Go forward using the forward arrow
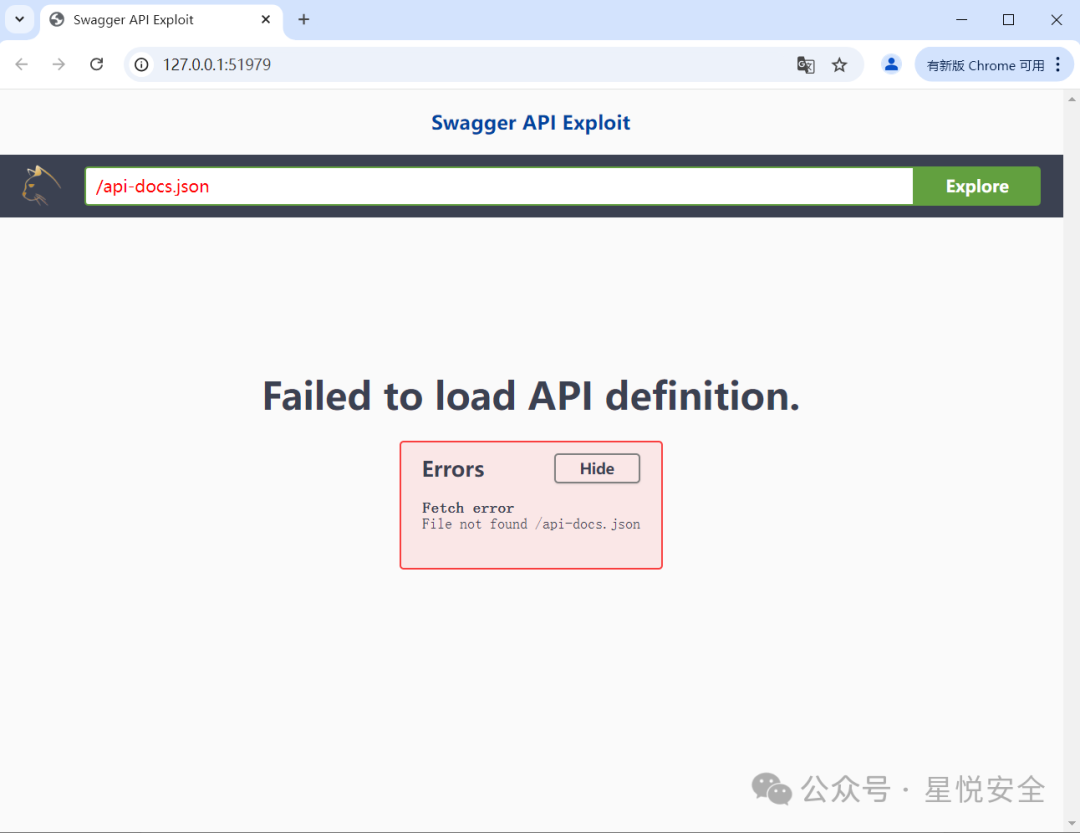This screenshot has width=1080, height=833. [59, 64]
